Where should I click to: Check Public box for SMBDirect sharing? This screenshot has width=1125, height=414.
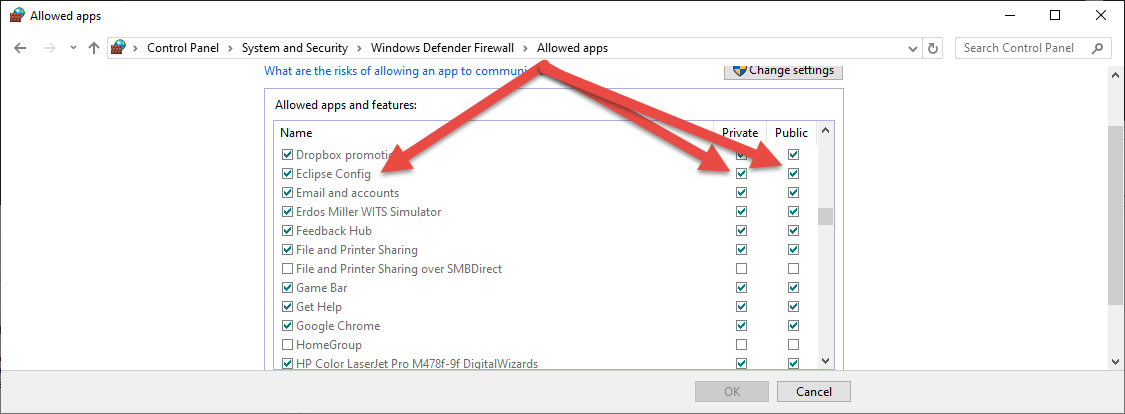pyautogui.click(x=793, y=268)
